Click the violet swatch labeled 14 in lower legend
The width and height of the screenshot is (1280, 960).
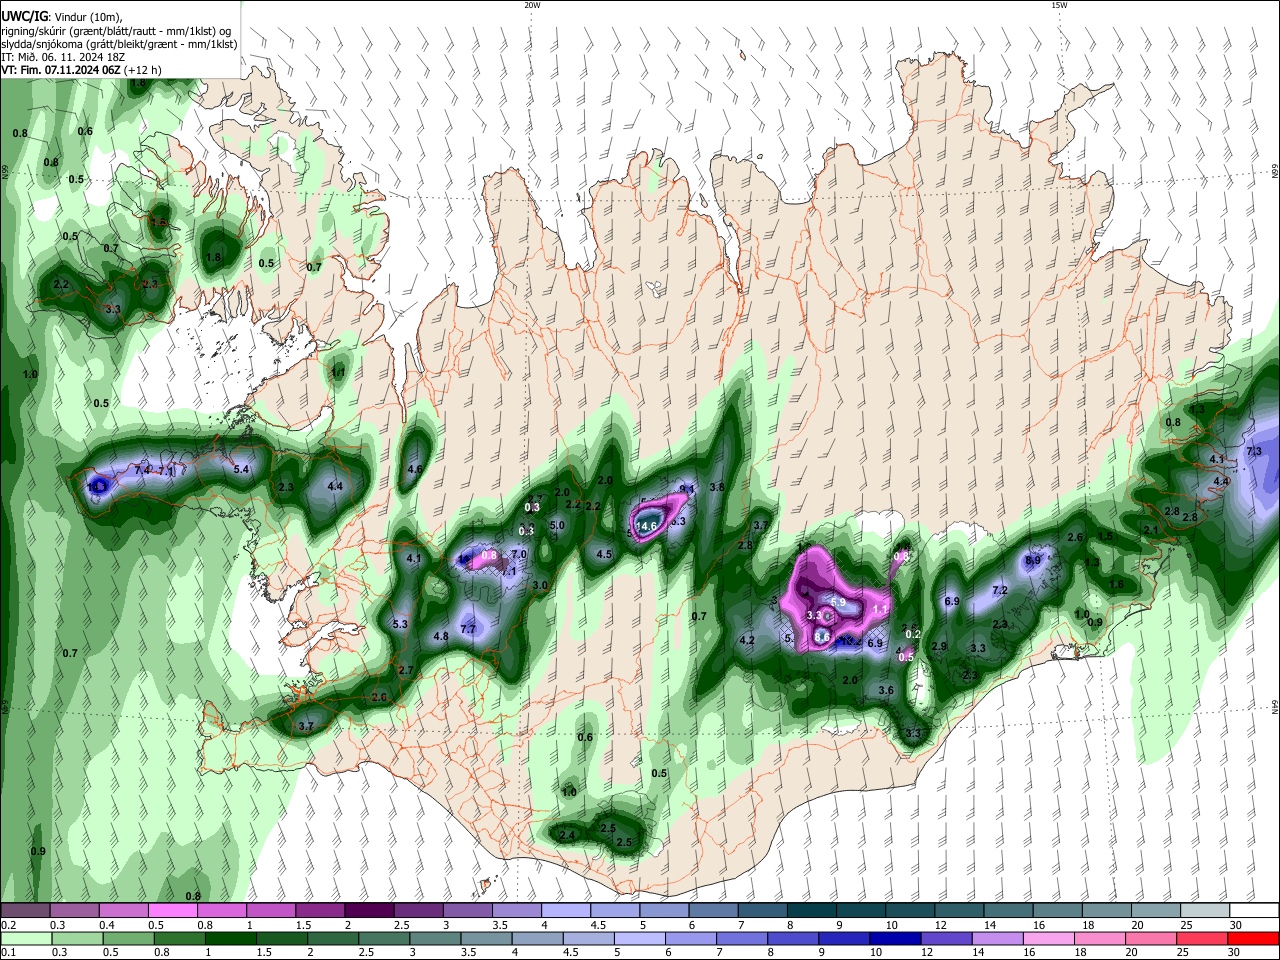pyautogui.click(x=998, y=939)
